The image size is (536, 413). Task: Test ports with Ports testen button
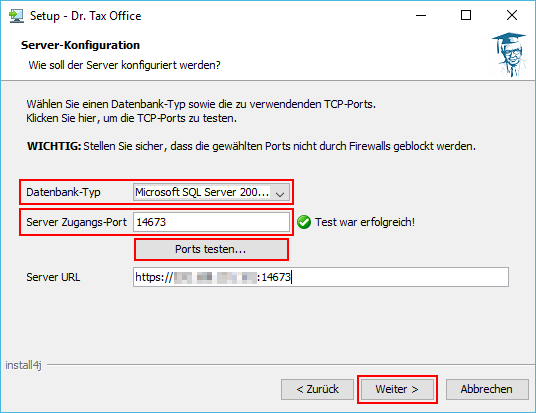(211, 249)
